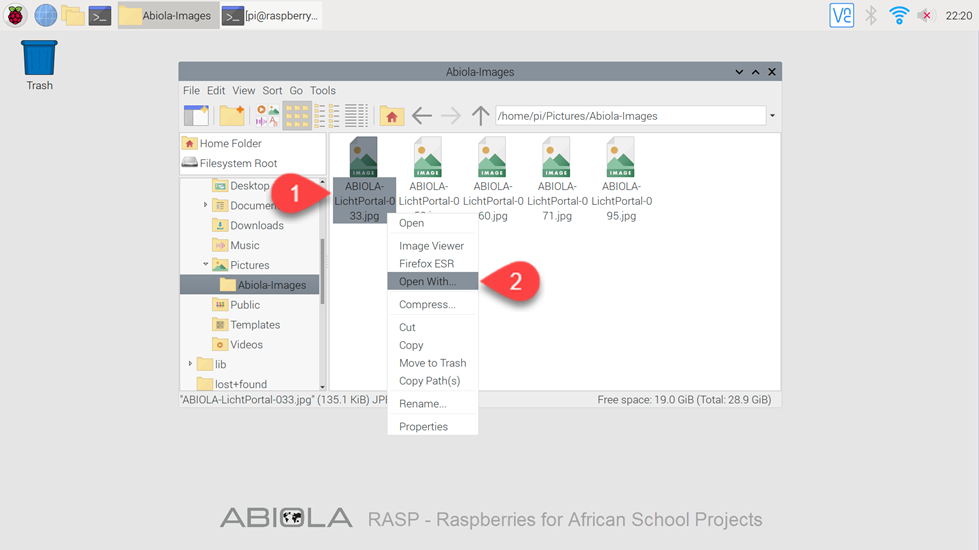
Task: Expand the lib folder in tree
Action: [x=190, y=364]
